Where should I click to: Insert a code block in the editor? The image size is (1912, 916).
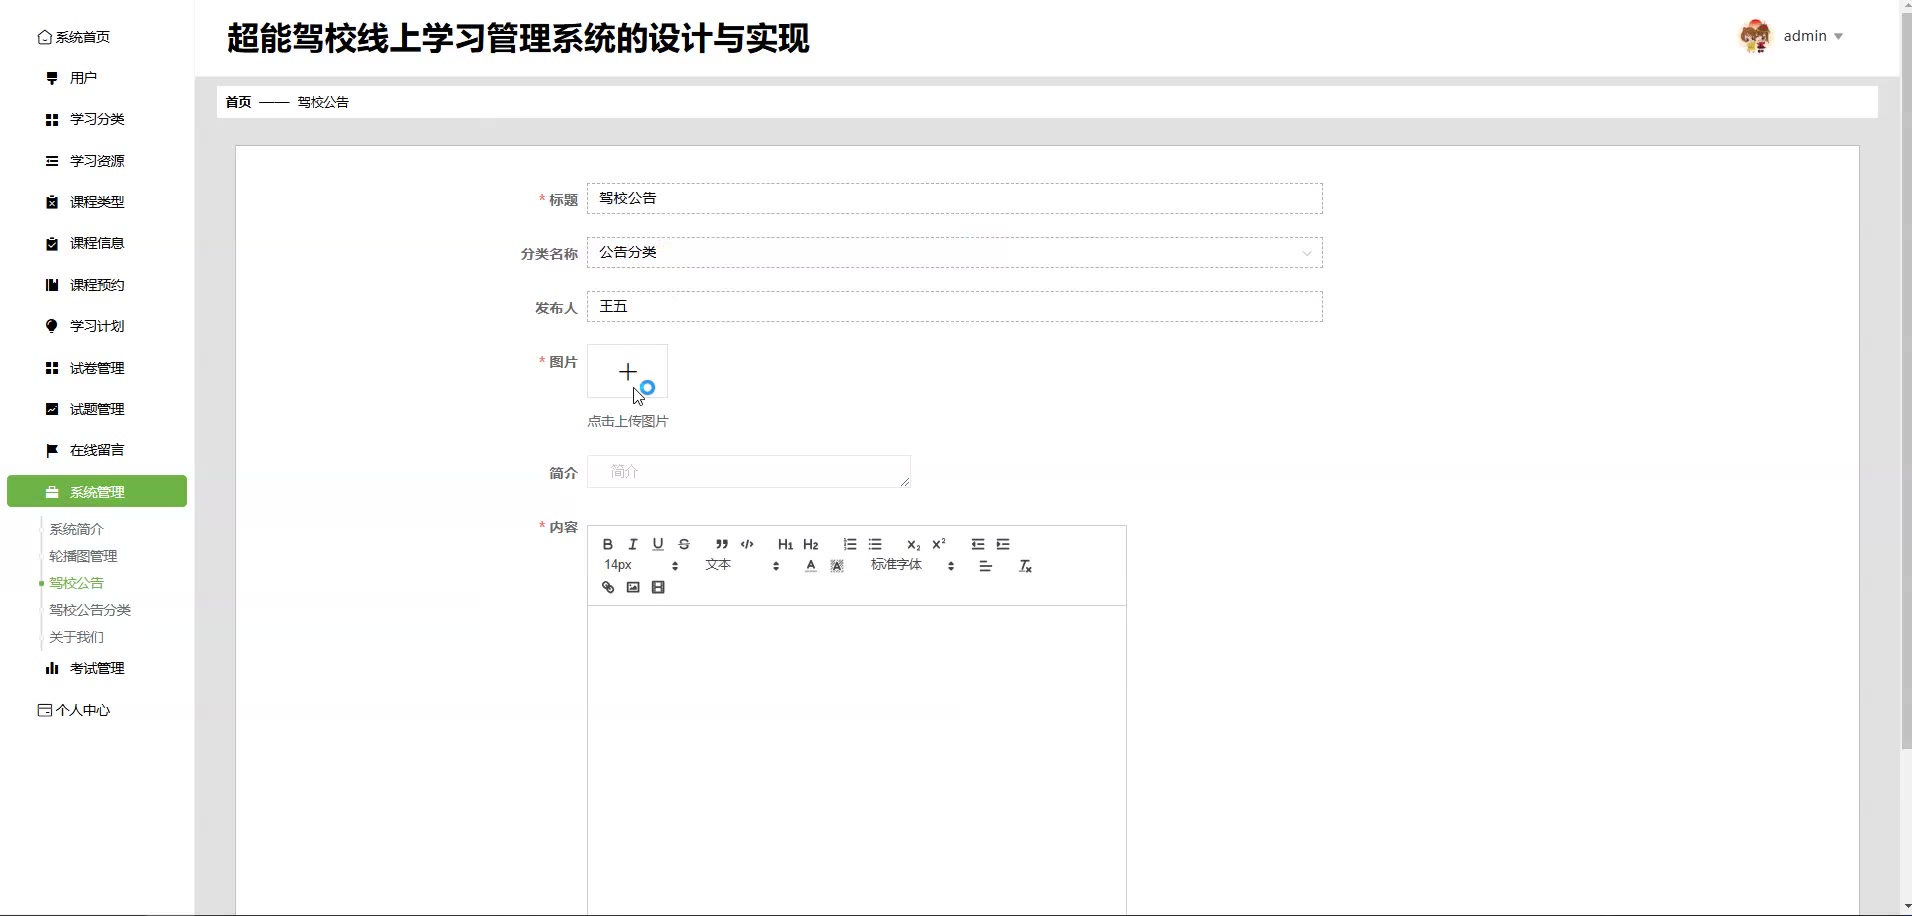click(747, 544)
